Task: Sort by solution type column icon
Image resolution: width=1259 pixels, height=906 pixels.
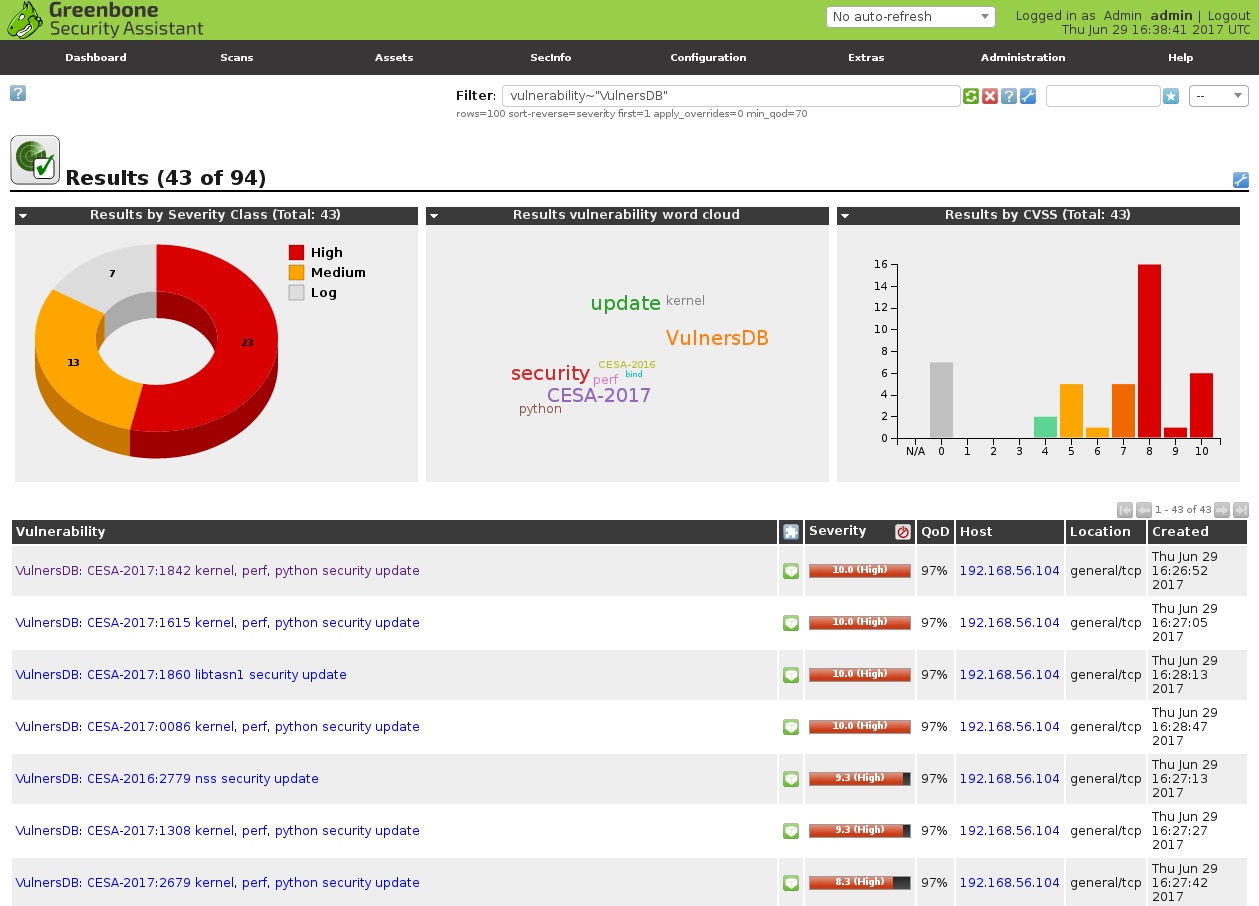Action: coord(791,532)
